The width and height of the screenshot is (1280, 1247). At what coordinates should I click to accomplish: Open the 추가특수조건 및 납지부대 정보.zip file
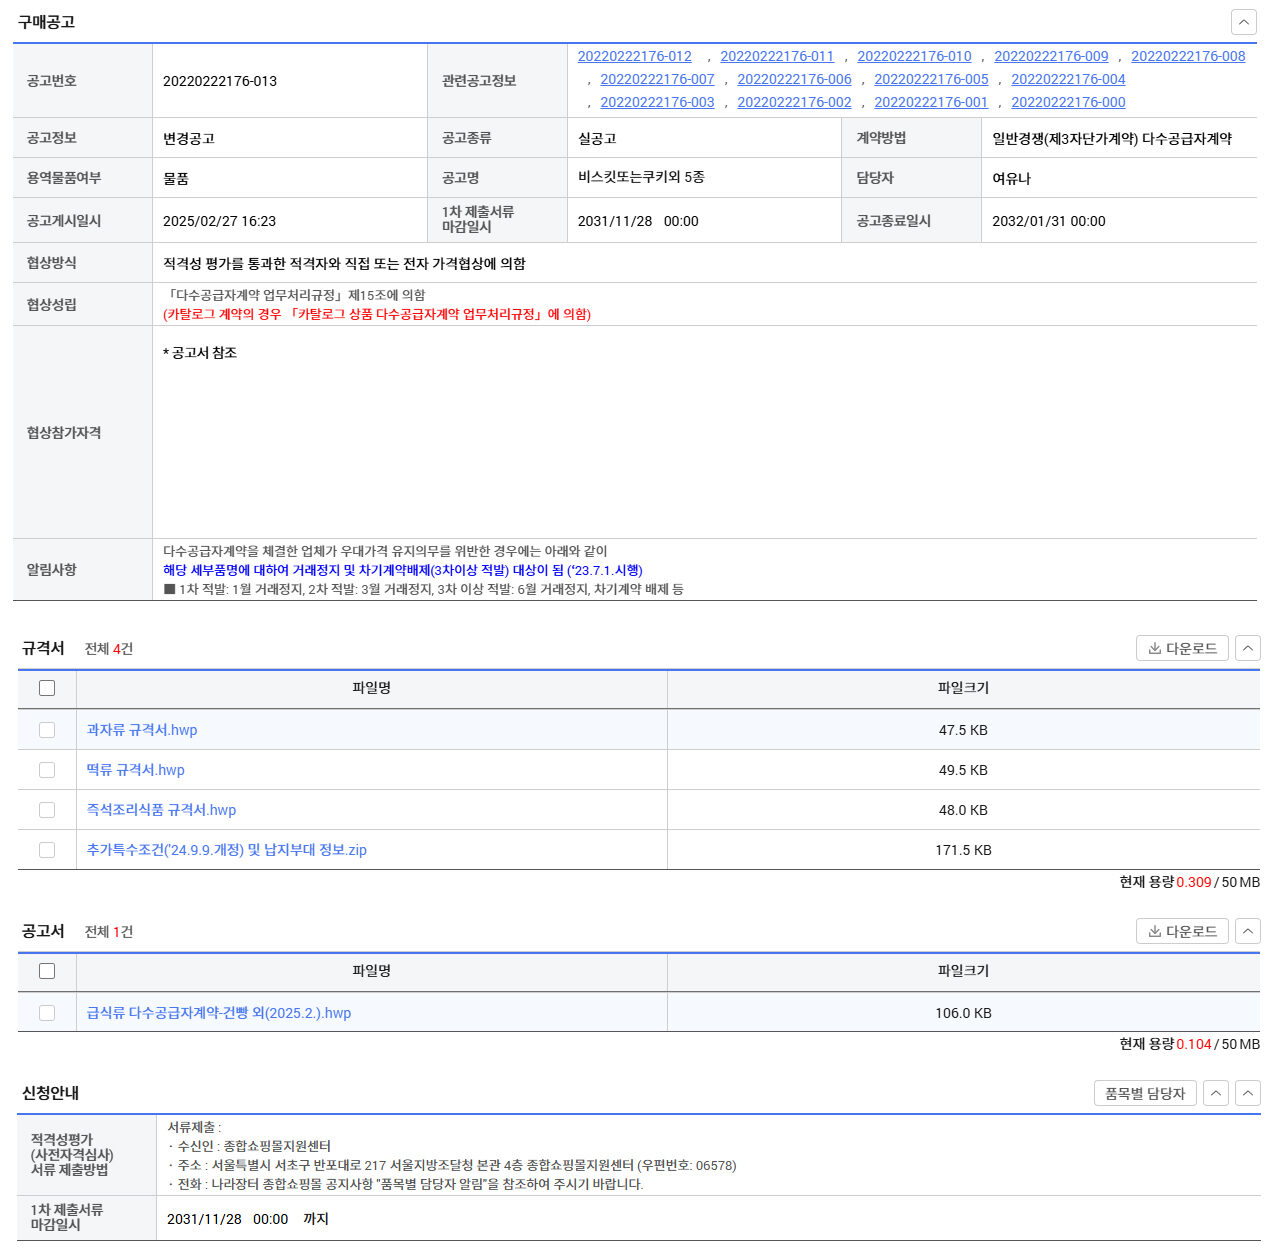pos(226,850)
